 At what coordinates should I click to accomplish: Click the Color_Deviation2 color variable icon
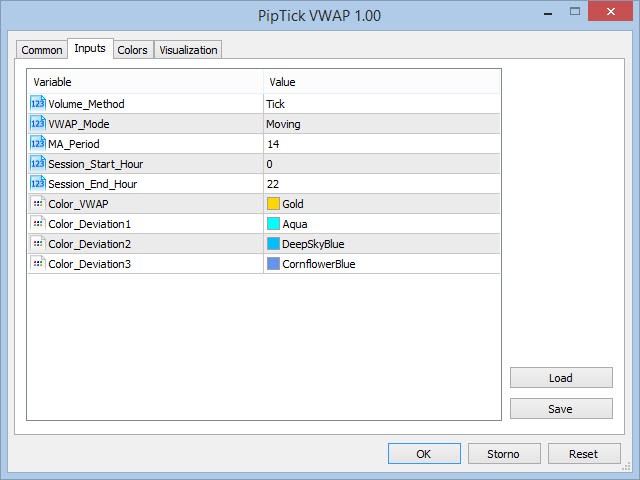(38, 243)
